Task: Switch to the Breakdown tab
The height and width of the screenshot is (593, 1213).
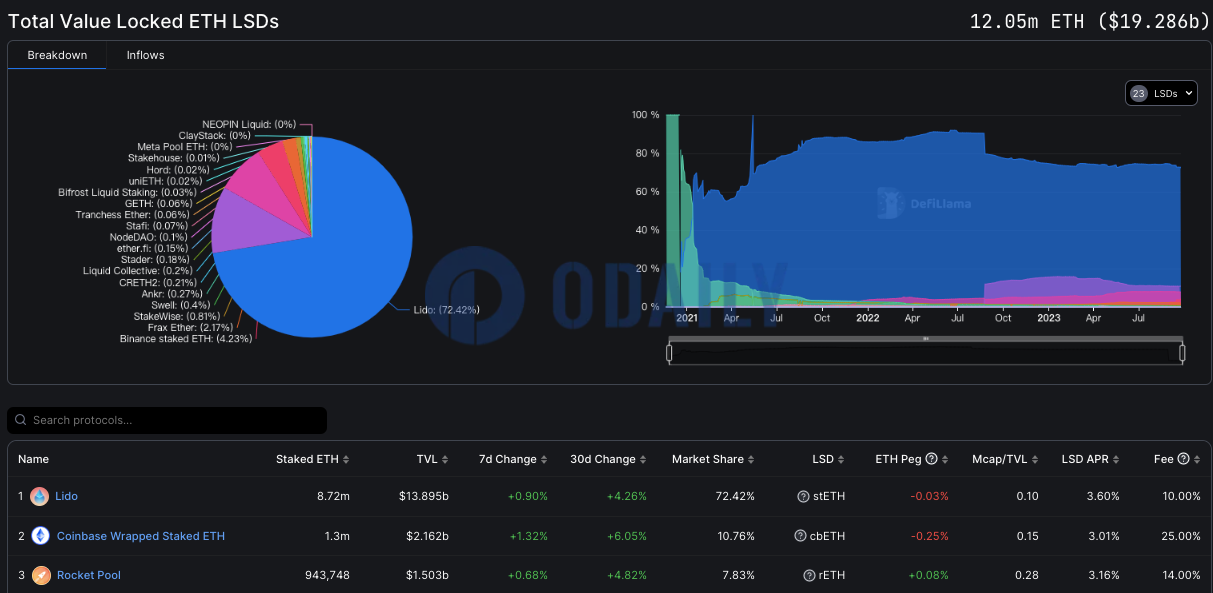Action: pos(57,55)
